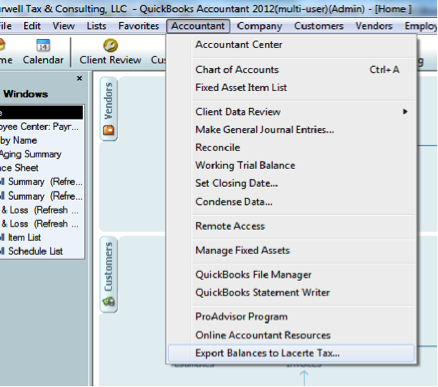The height and width of the screenshot is (387, 438).
Task: Select the highlighted Home window entry
Action: [x=41, y=112]
